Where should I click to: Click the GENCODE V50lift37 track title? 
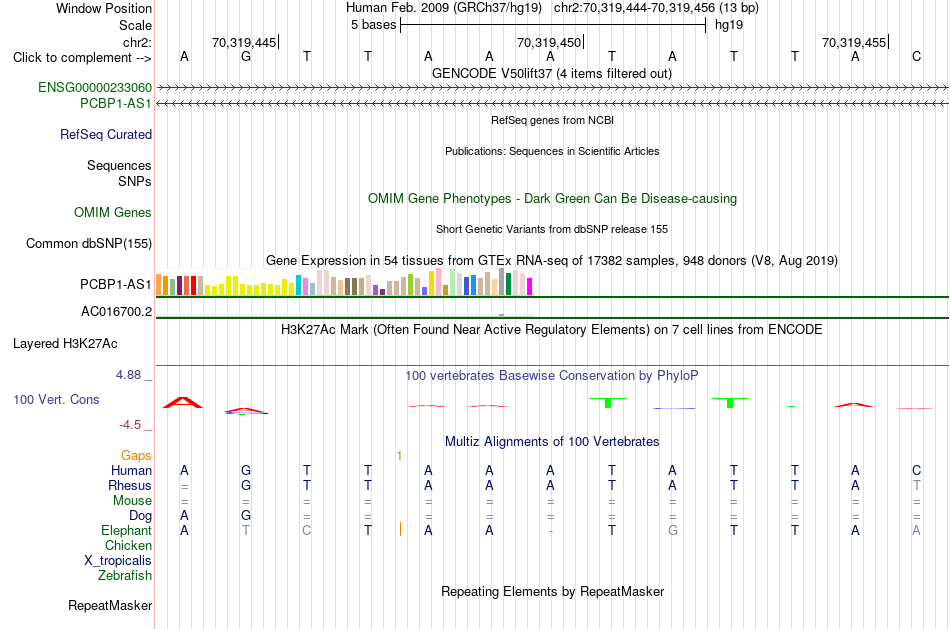point(552,73)
